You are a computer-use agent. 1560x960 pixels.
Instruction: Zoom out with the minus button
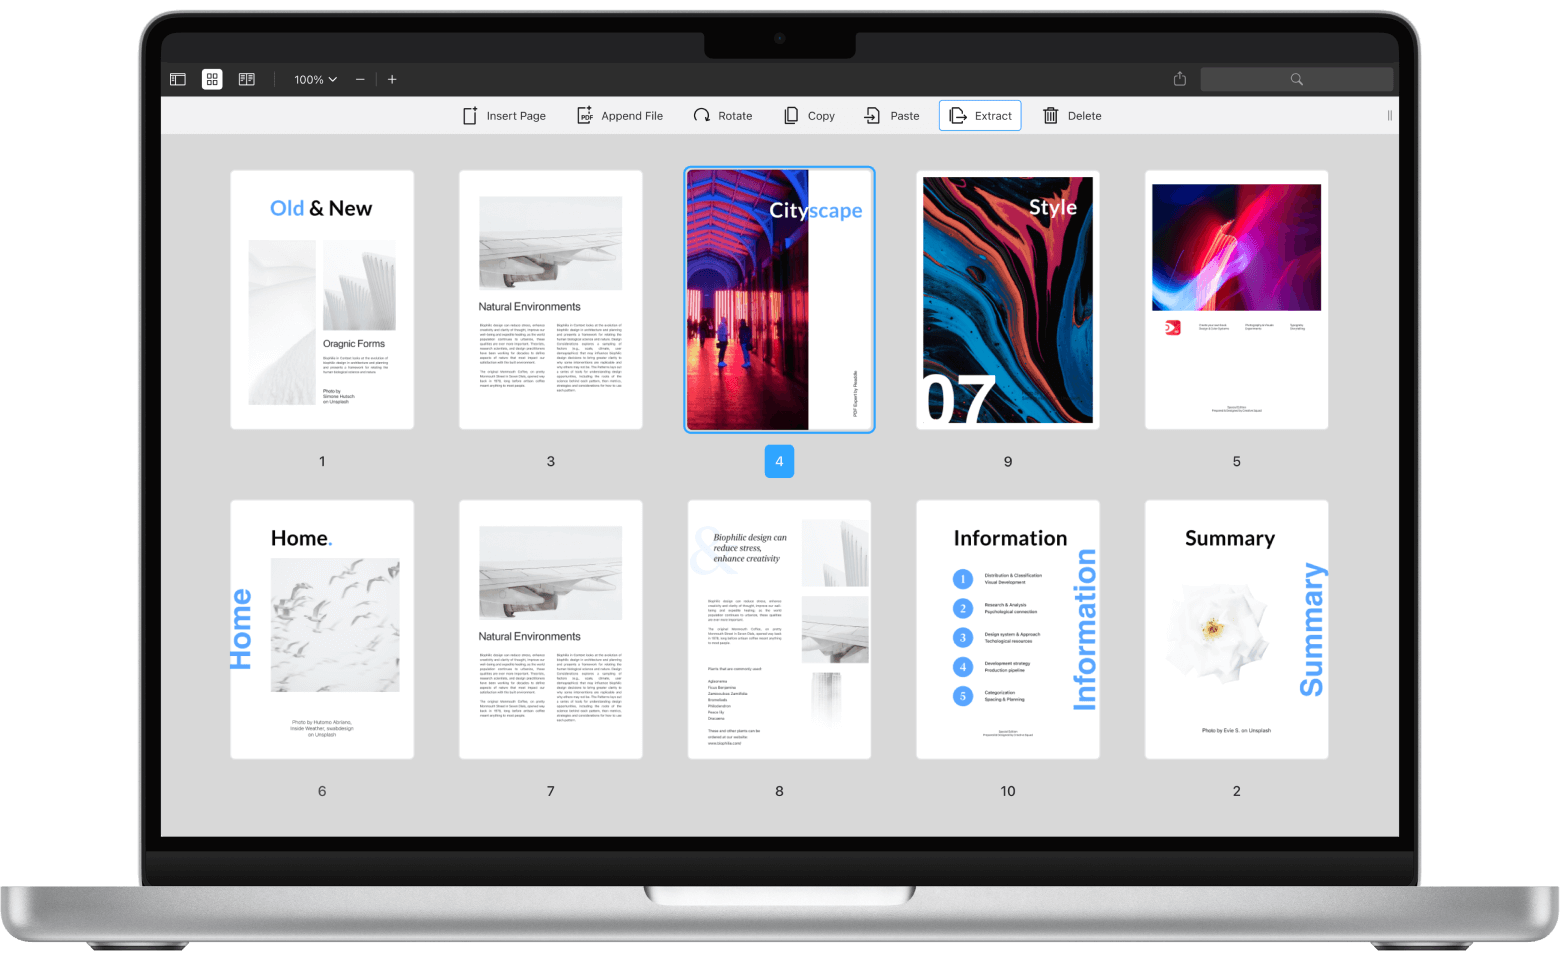click(360, 79)
